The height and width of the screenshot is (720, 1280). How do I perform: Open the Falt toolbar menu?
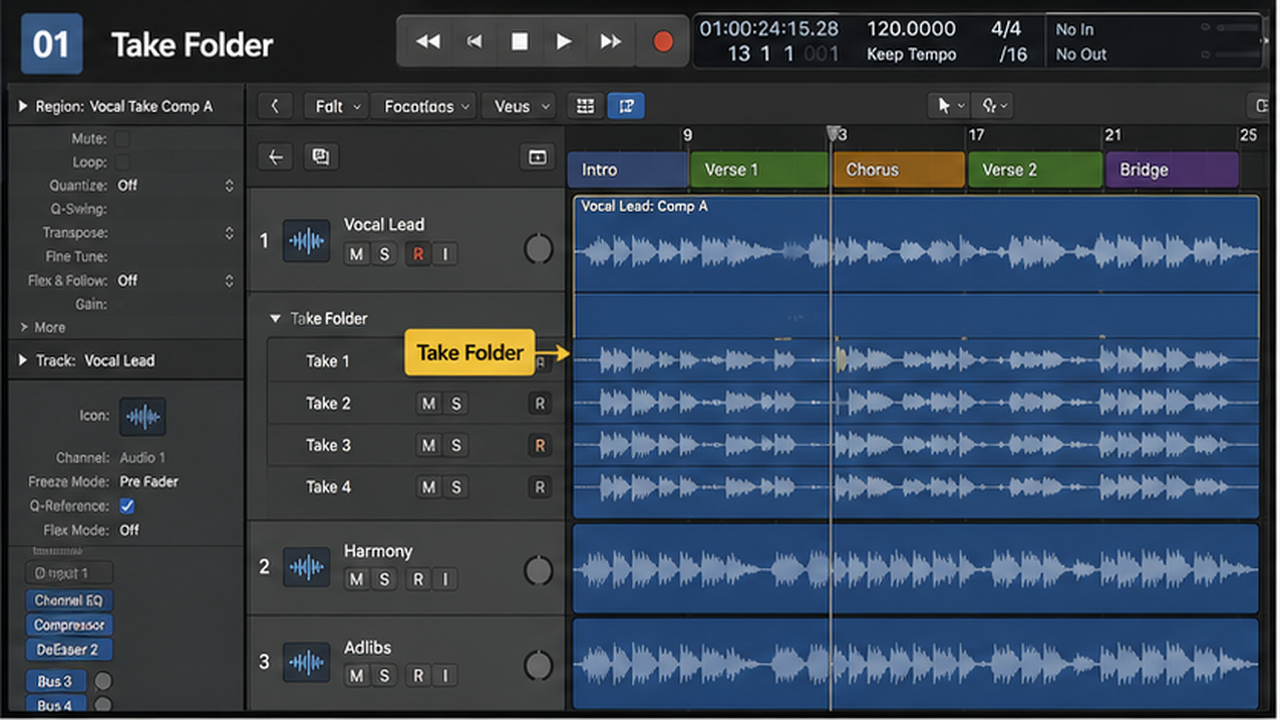(335, 106)
